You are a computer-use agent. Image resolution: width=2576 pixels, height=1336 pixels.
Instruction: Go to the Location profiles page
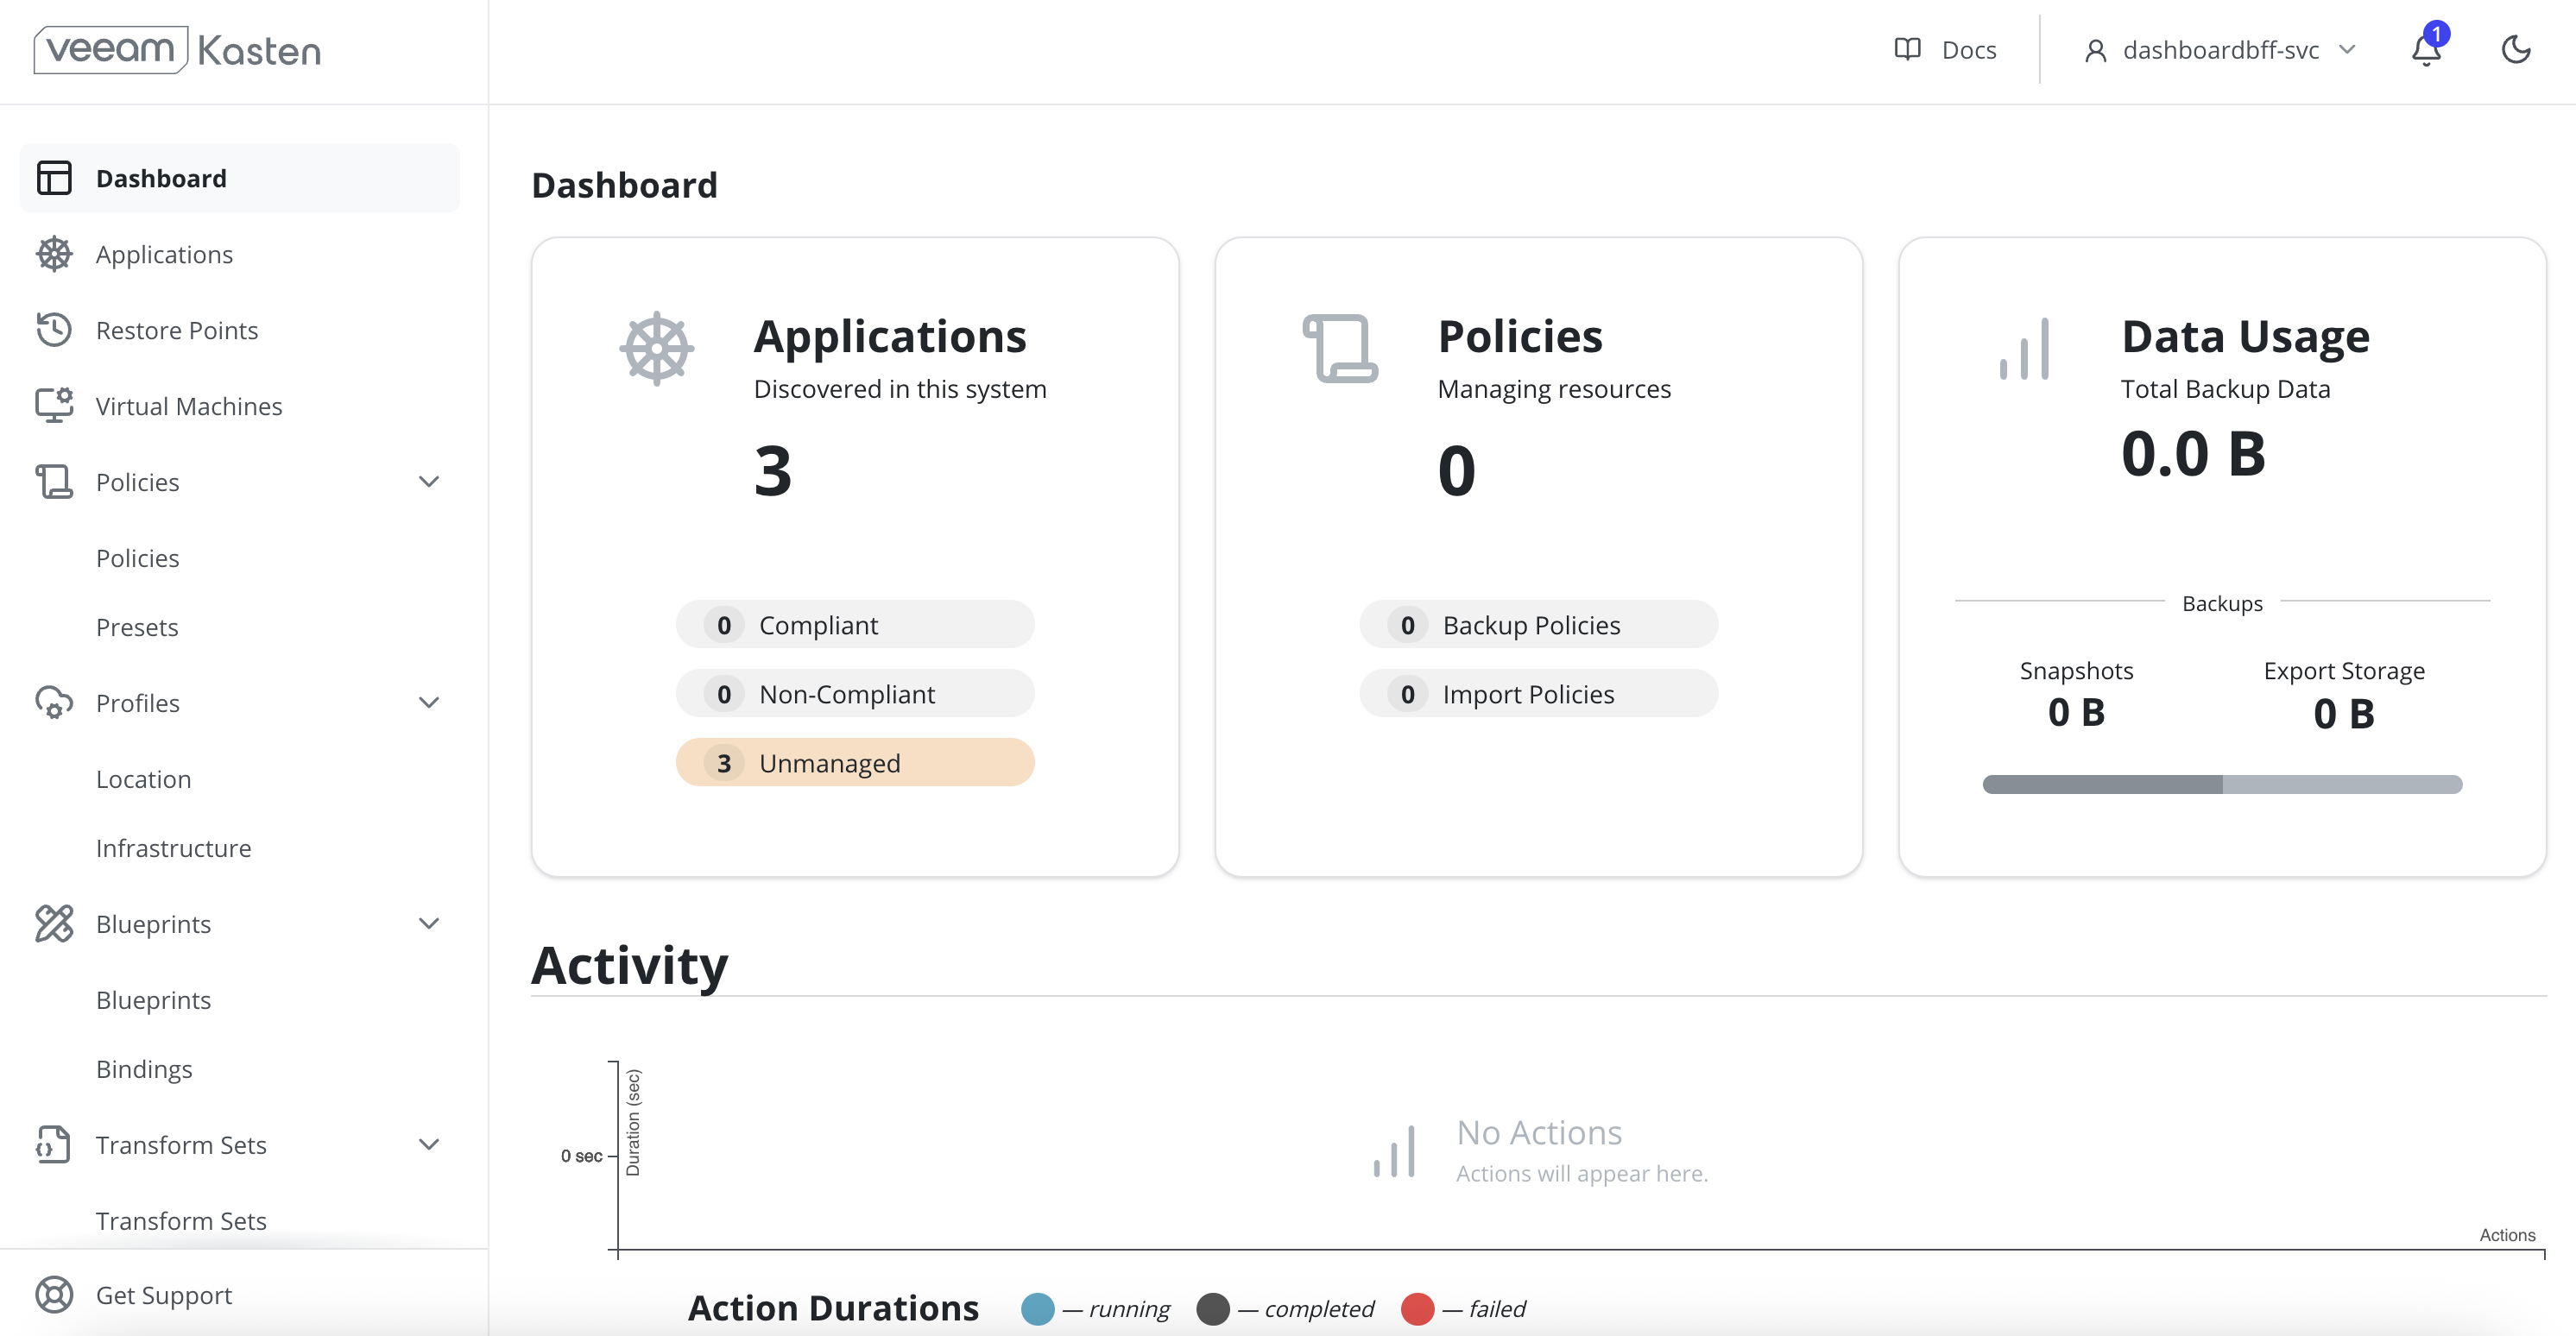pyautogui.click(x=143, y=779)
